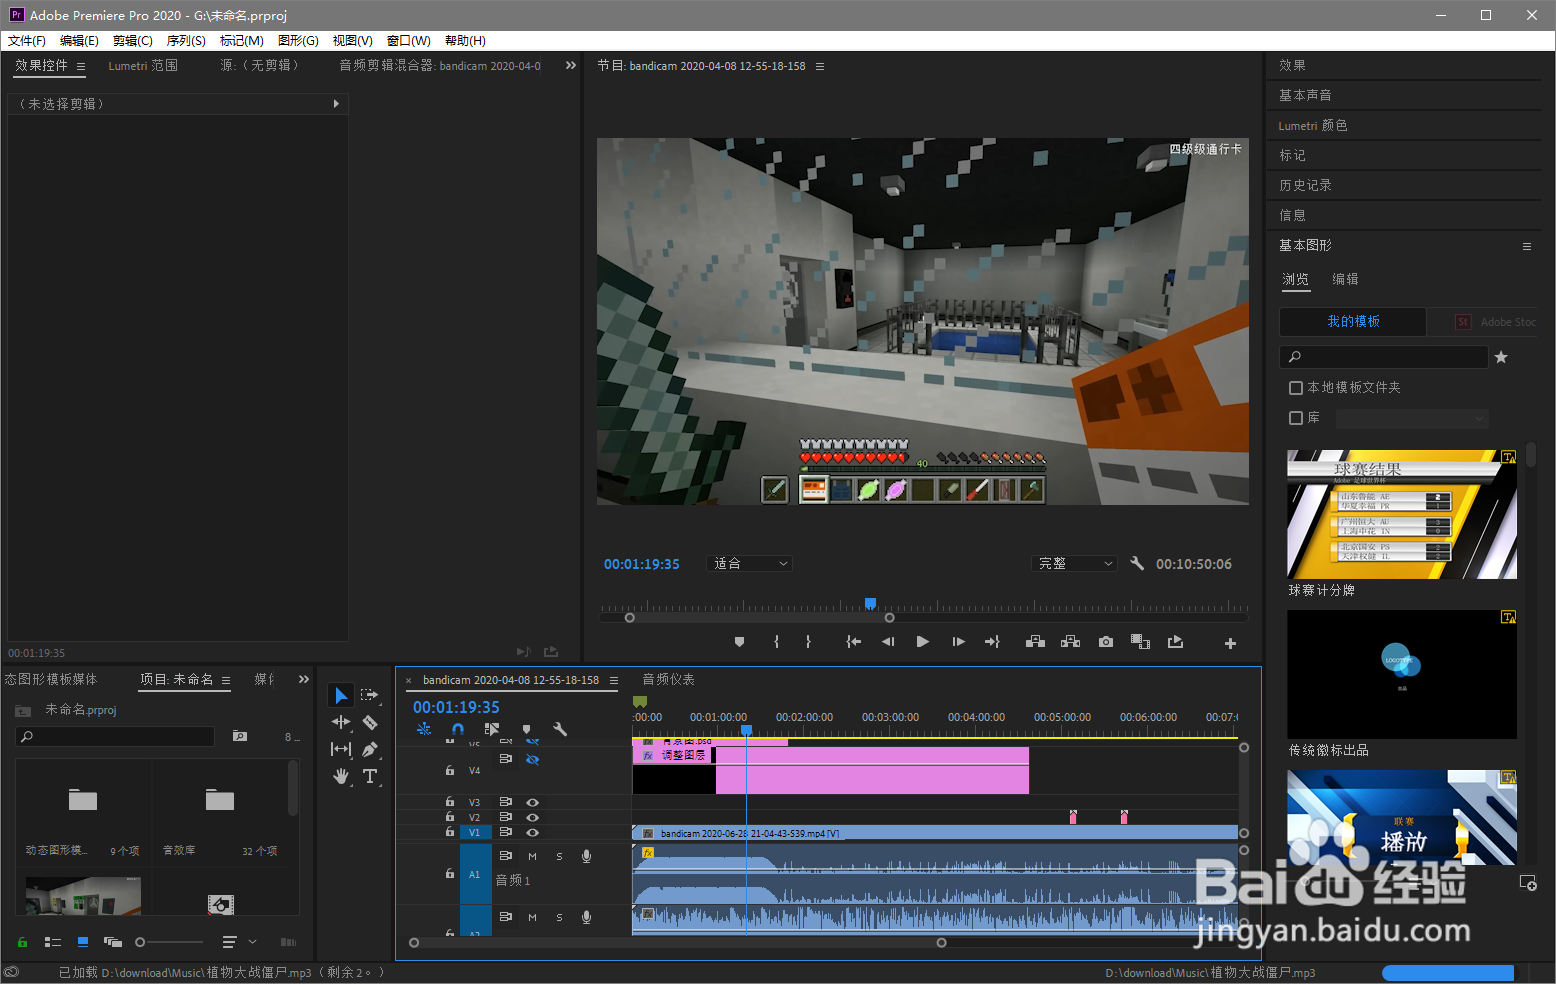Select the Ripple Edit tool
The image size is (1556, 984).
click(341, 722)
